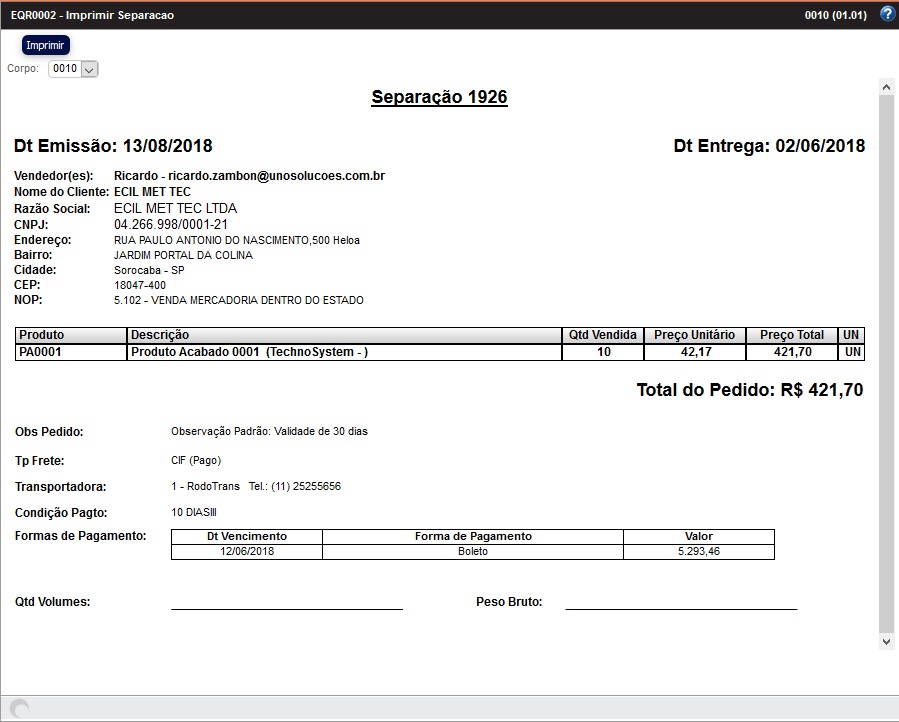Click the Dt Vencimento cell 12/06/2018
Viewport: 899px width, 722px height.
click(x=247, y=551)
